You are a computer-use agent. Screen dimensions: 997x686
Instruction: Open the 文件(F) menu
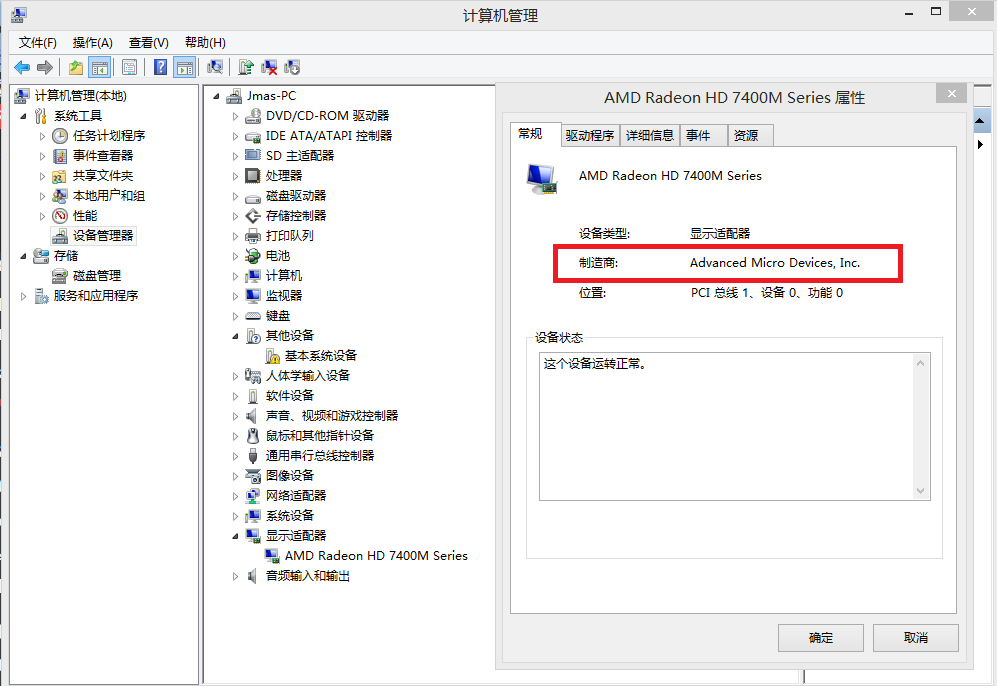[x=38, y=43]
